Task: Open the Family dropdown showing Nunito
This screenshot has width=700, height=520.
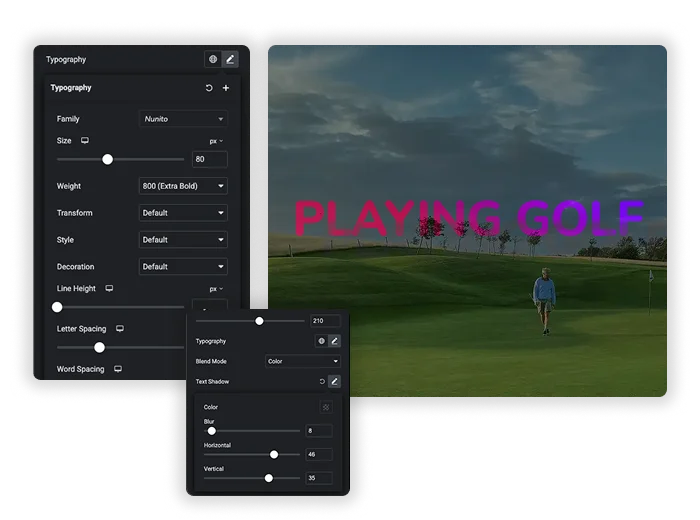Action: [183, 119]
